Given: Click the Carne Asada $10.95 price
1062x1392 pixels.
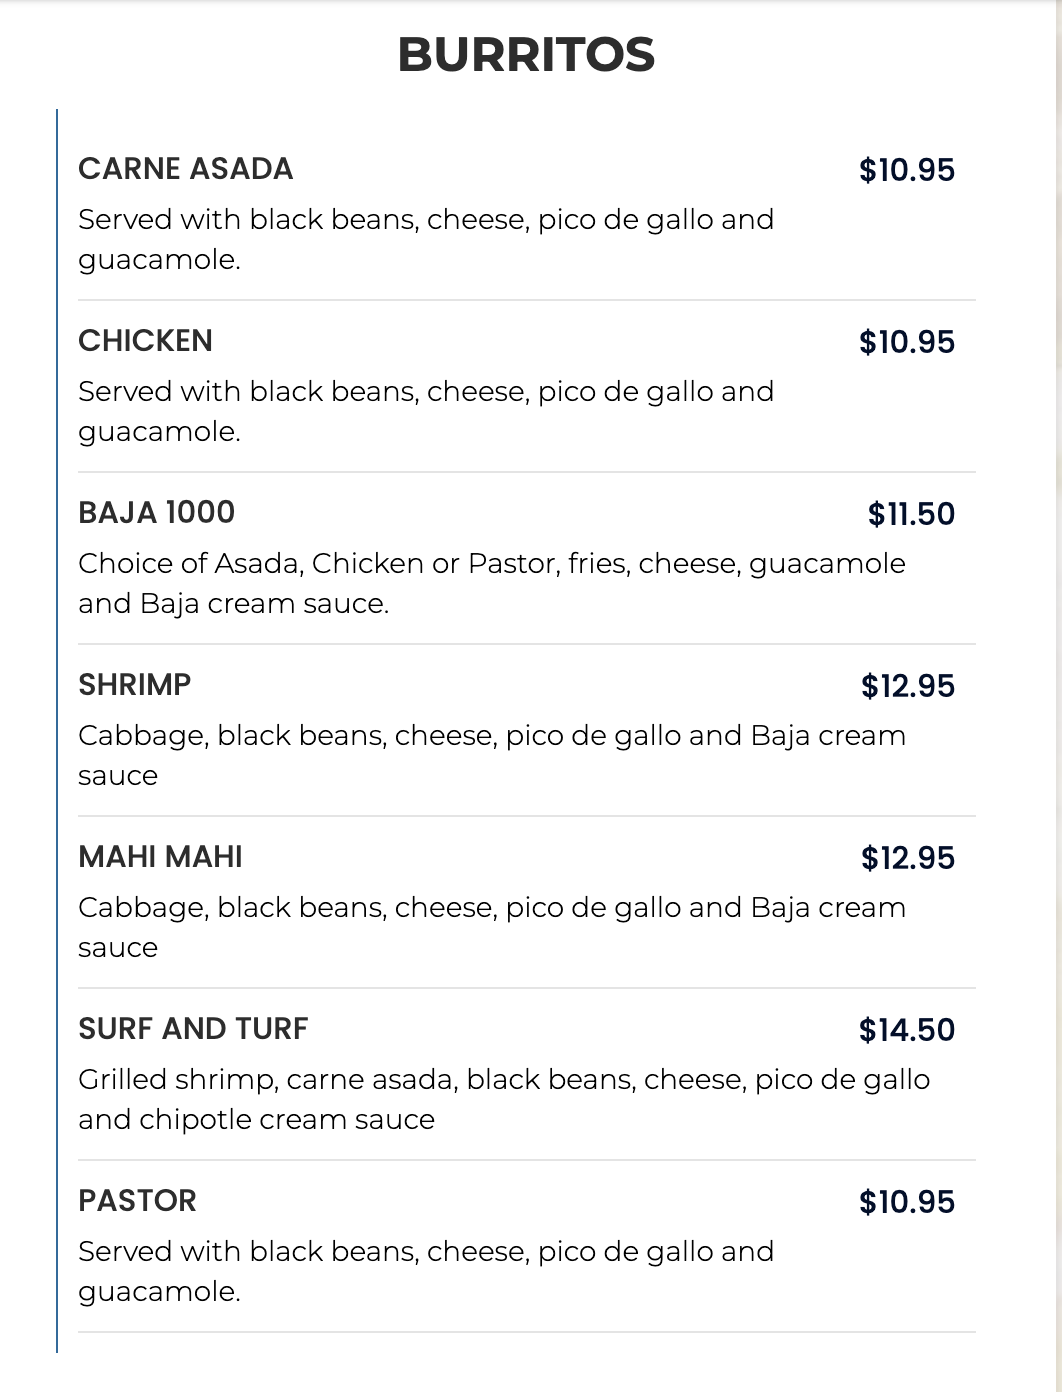Looking at the screenshot, I should click(x=906, y=170).
